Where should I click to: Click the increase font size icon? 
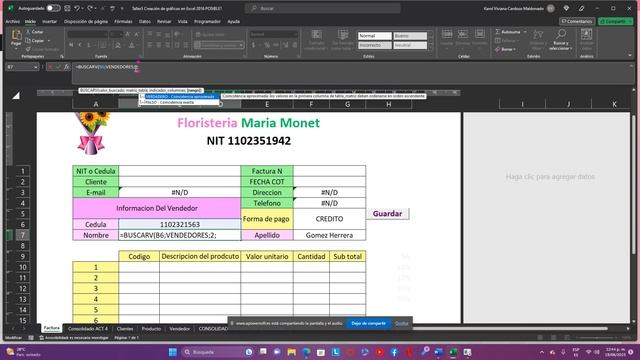click(x=128, y=35)
